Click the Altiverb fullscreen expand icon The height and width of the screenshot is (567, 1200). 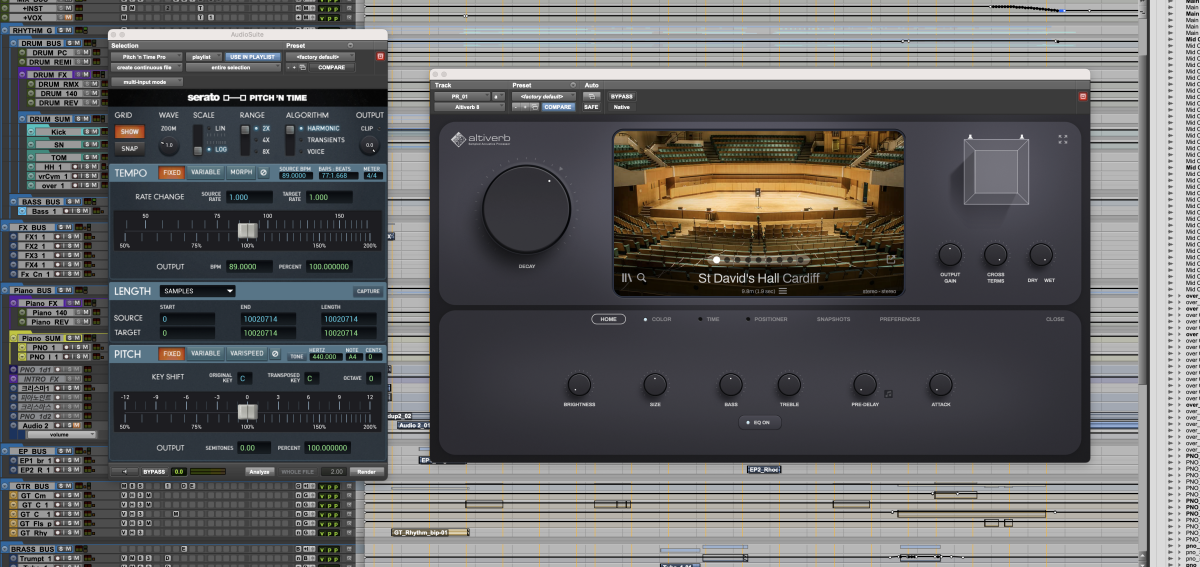point(1063,140)
